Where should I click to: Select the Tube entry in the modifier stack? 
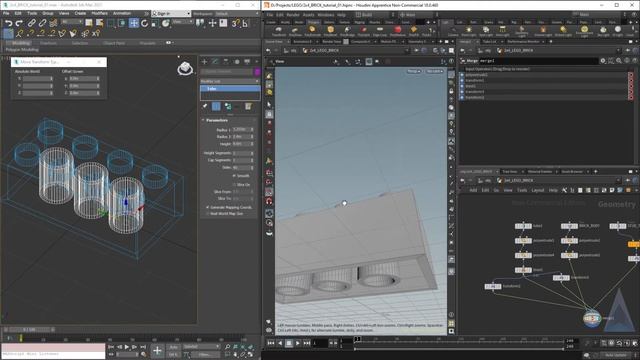point(230,89)
